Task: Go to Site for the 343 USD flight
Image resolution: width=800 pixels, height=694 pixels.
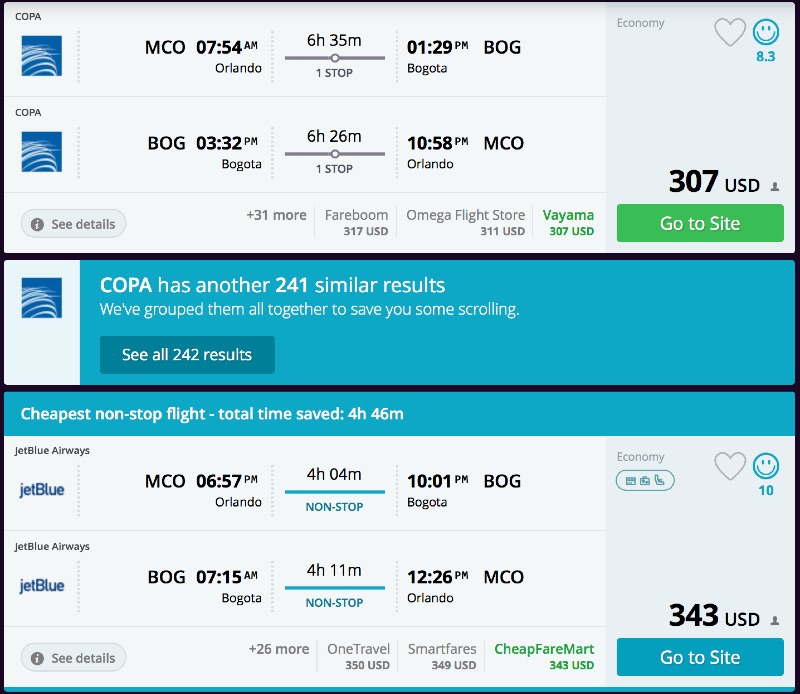Action: (x=700, y=657)
